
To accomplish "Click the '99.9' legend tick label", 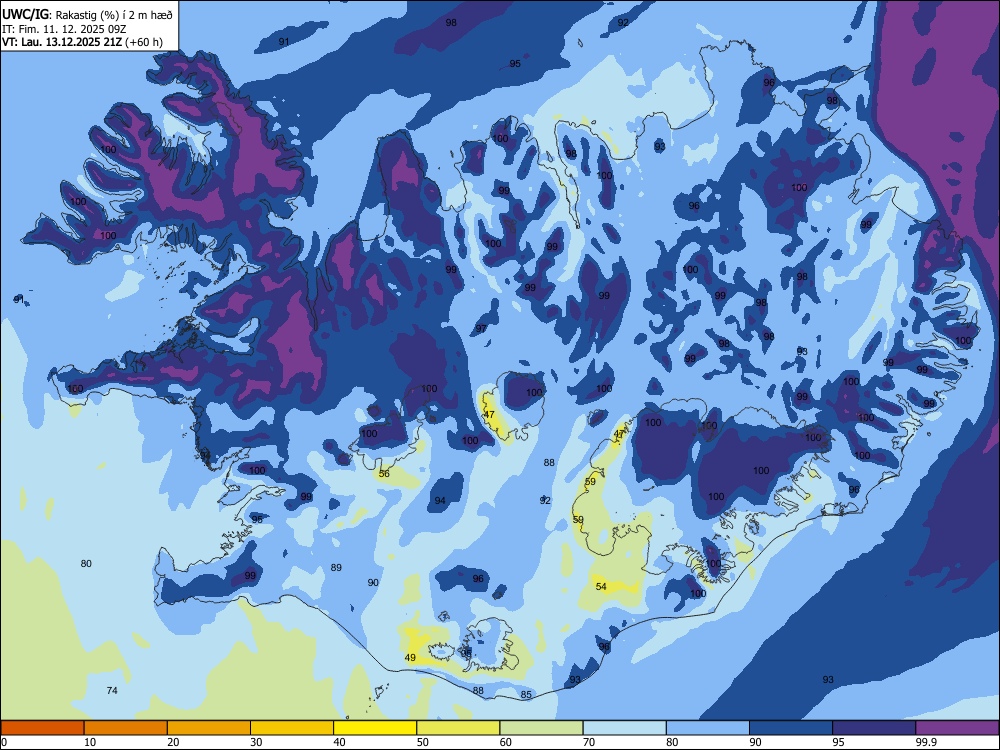I will point(926,742).
